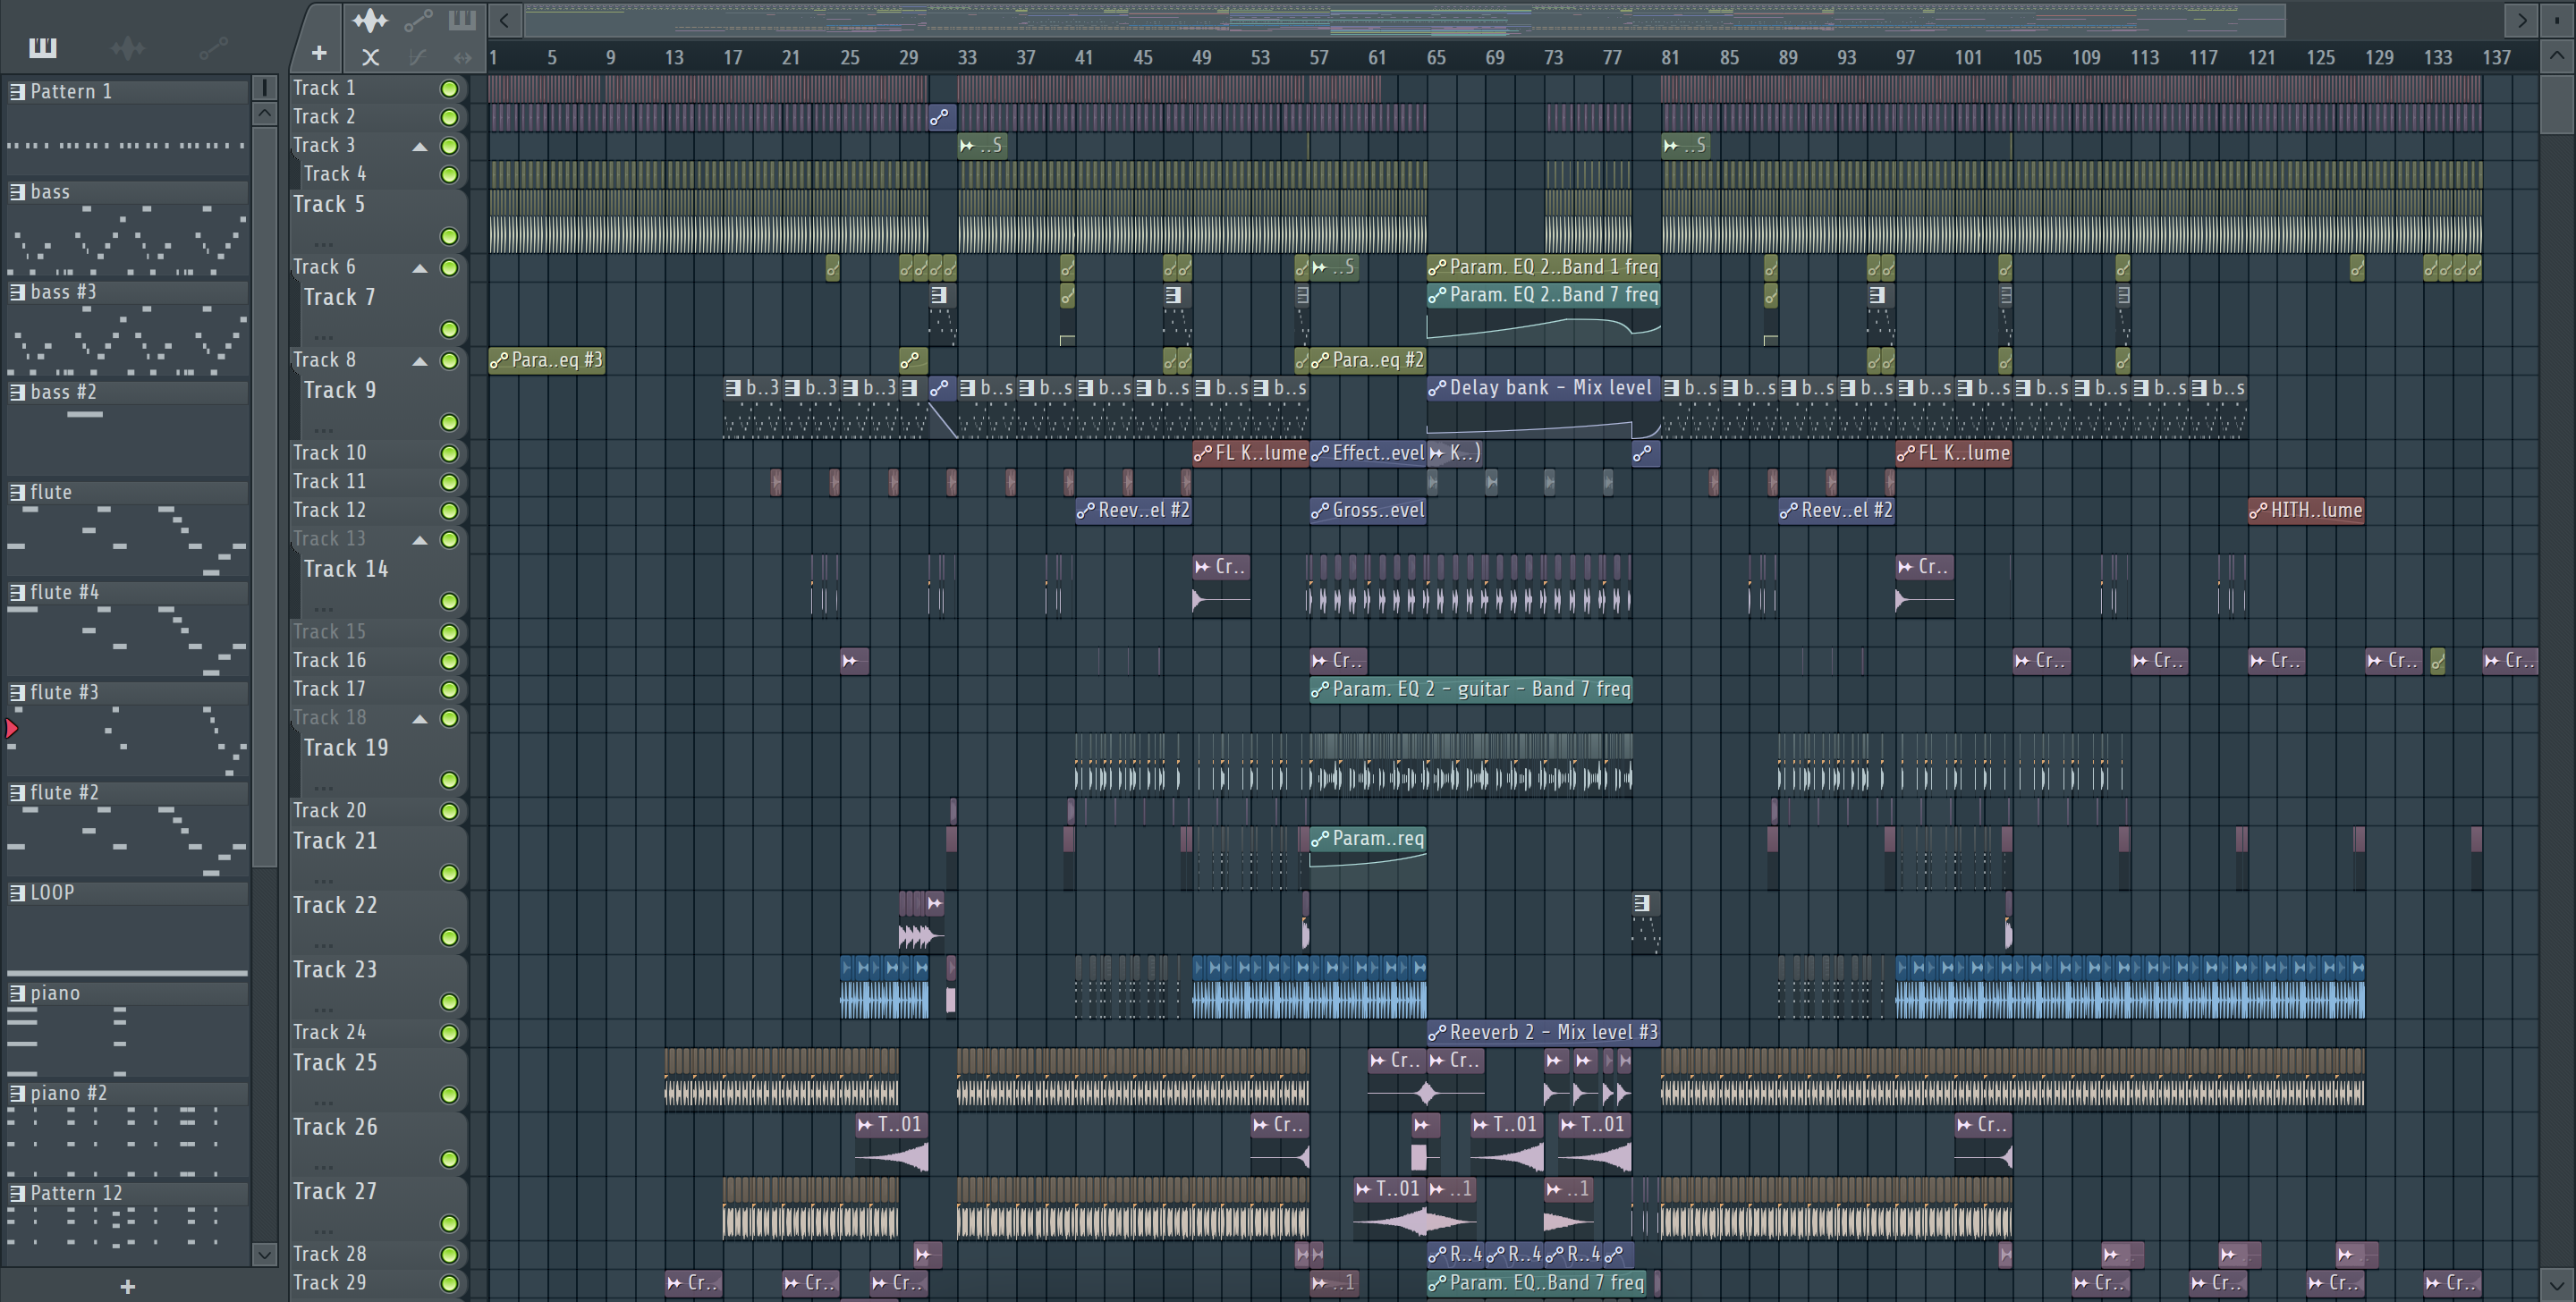Collapse Track 8 group arrow
The width and height of the screenshot is (2576, 1302).
coord(420,361)
